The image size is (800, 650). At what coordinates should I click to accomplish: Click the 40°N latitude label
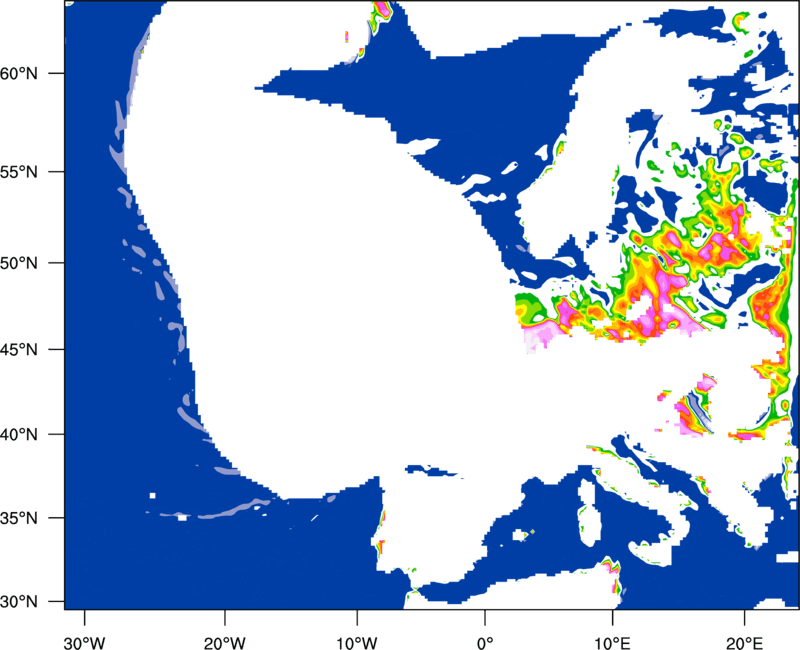(x=19, y=435)
